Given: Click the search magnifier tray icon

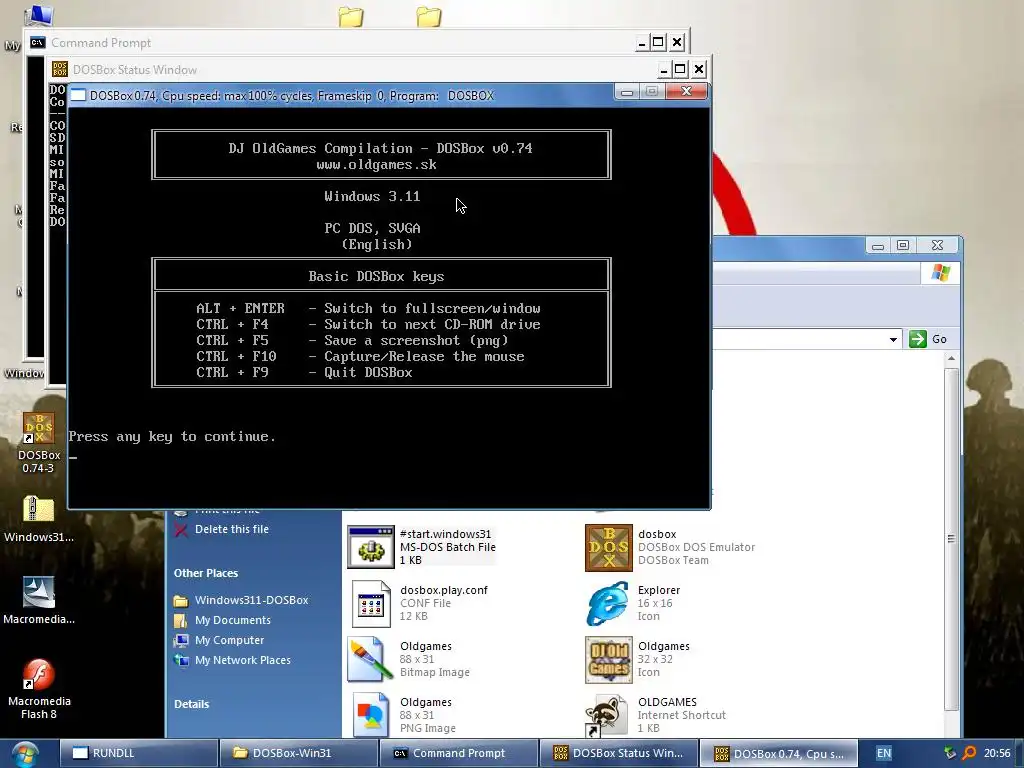Looking at the screenshot, I should coord(969,753).
